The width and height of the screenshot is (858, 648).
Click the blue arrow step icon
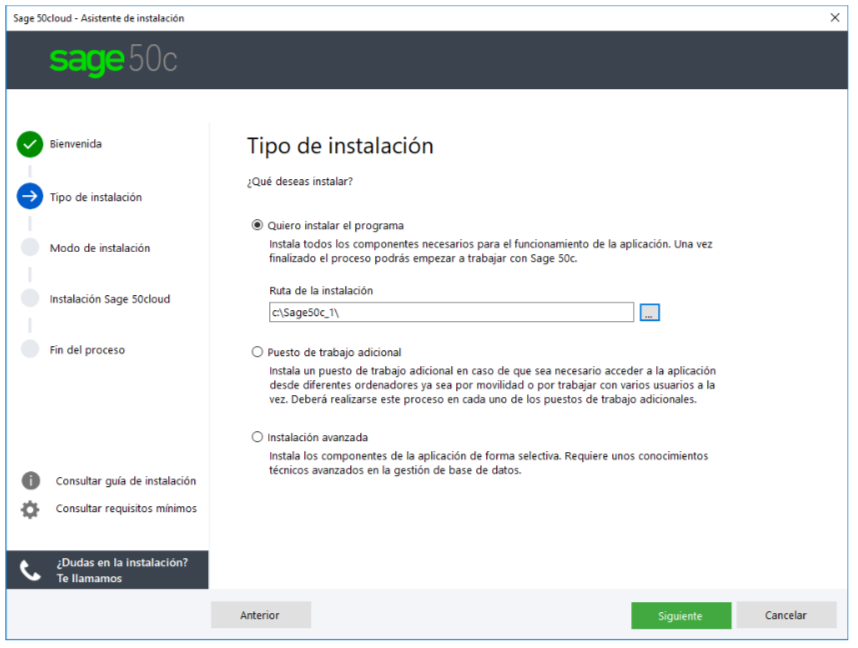tap(30, 196)
